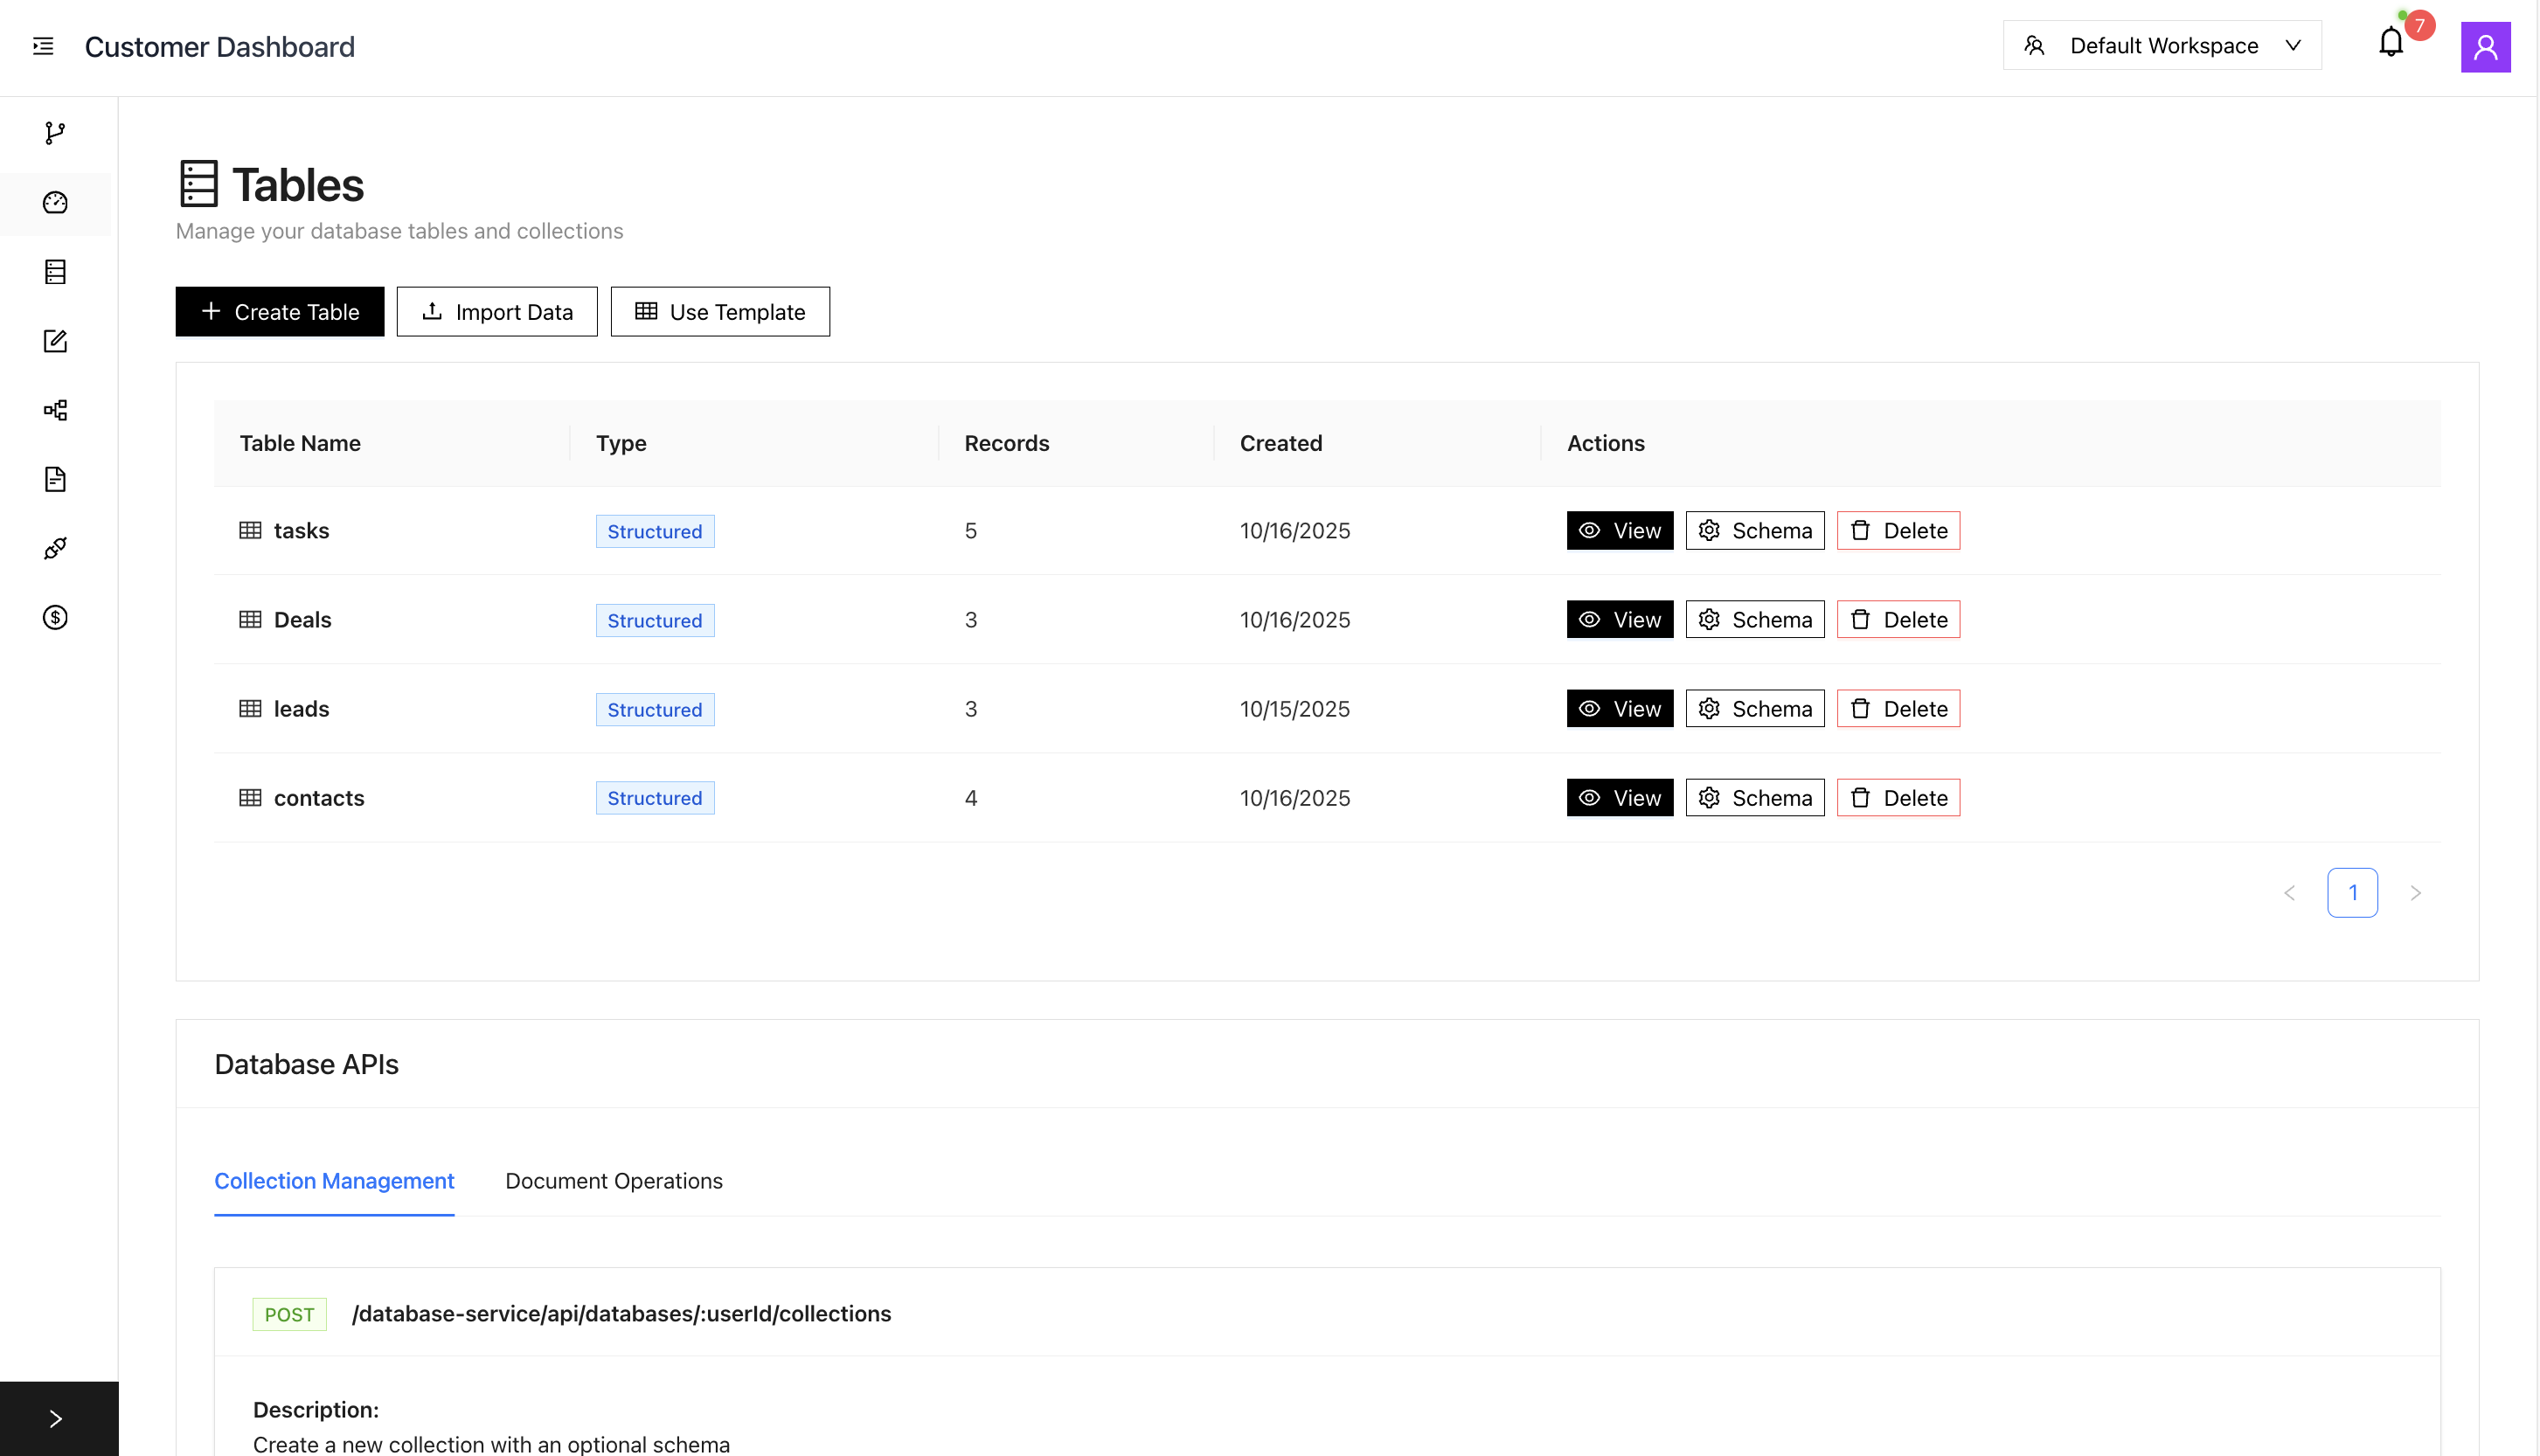
Task: Click the git branch sidebar icon
Action: (55, 133)
